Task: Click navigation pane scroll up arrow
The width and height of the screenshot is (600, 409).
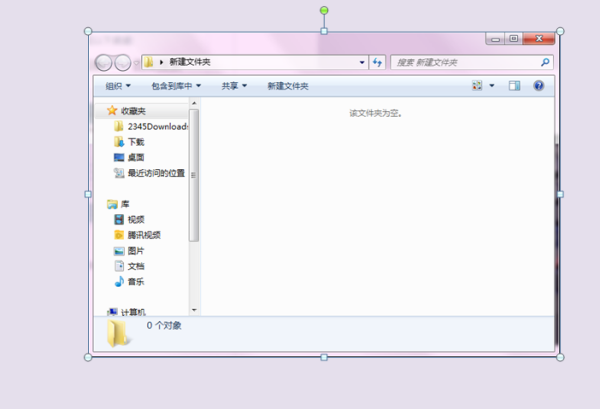Action: click(x=194, y=103)
